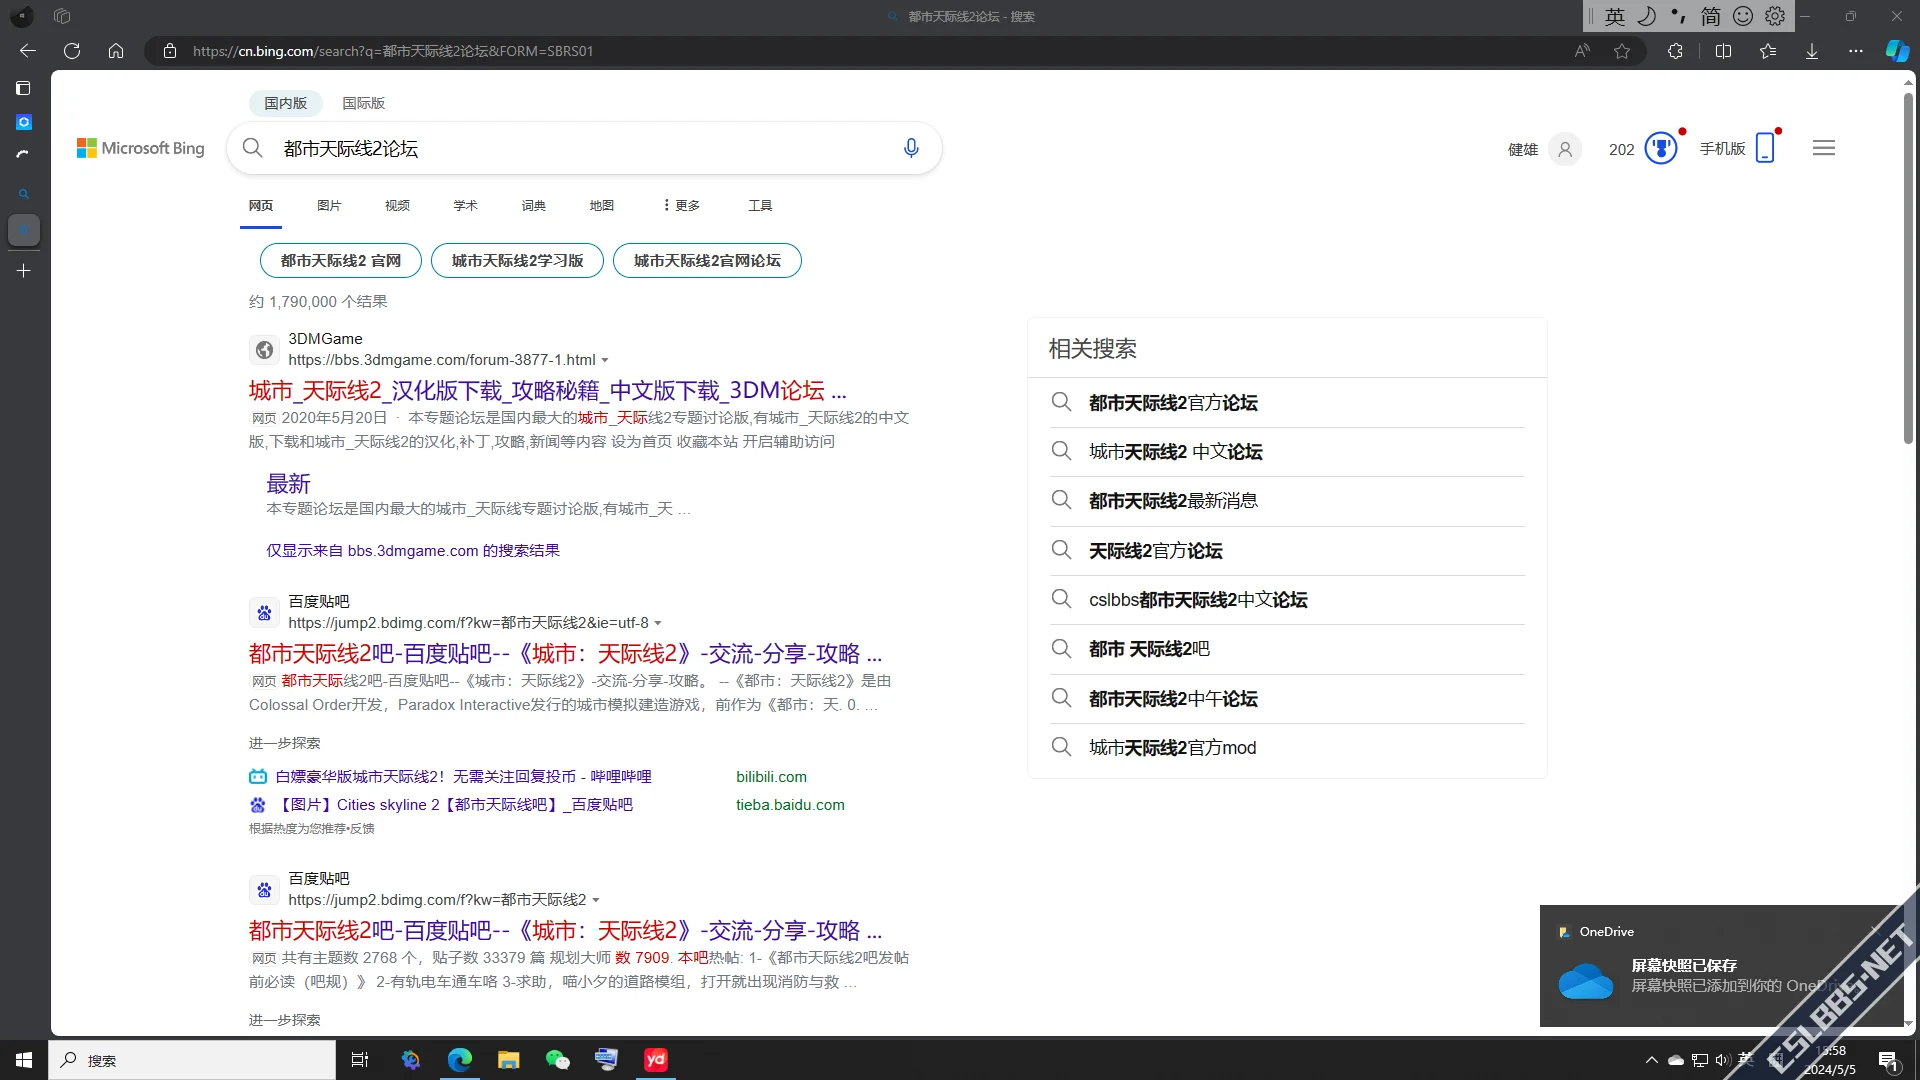Open File Explorer on taskbar
This screenshot has width=1920, height=1080.
point(509,1060)
